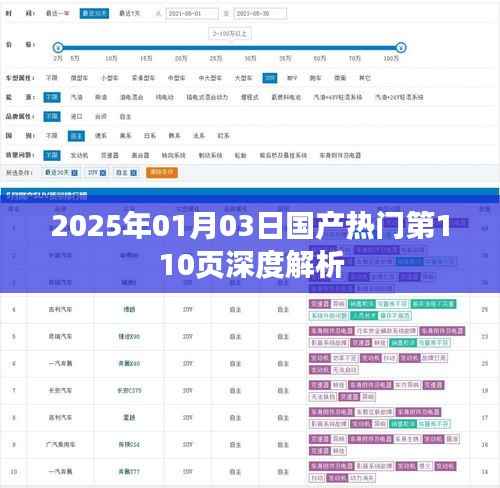
Task: Open the 传祺GS4 model in row 9
Action: (129, 444)
